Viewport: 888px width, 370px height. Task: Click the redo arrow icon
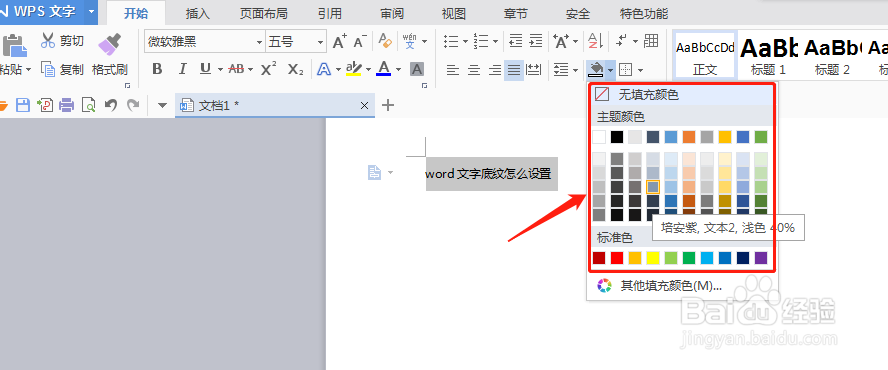[133, 105]
